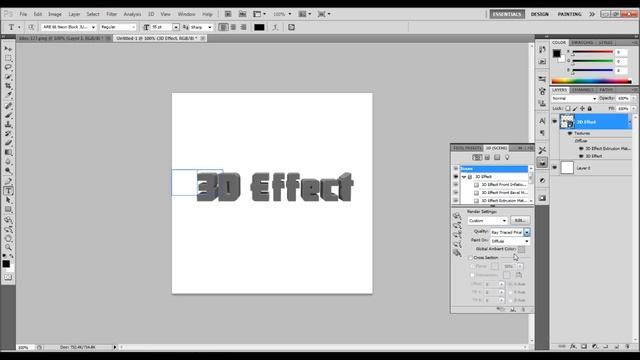Filter 3D panel by whole scene

[476, 158]
